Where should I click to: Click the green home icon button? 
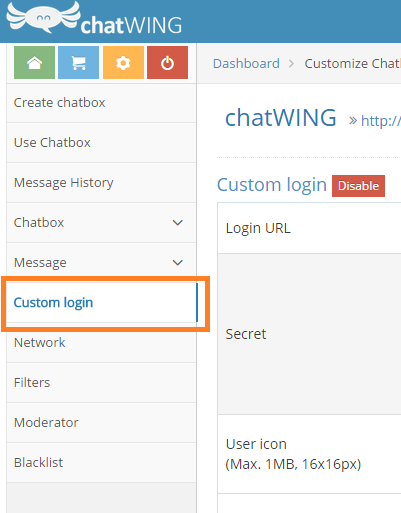tap(34, 63)
